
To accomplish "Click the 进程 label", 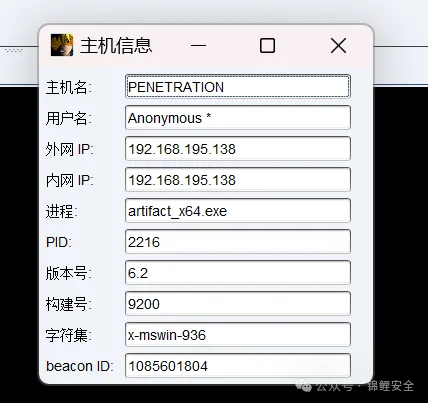I will [x=61, y=211].
